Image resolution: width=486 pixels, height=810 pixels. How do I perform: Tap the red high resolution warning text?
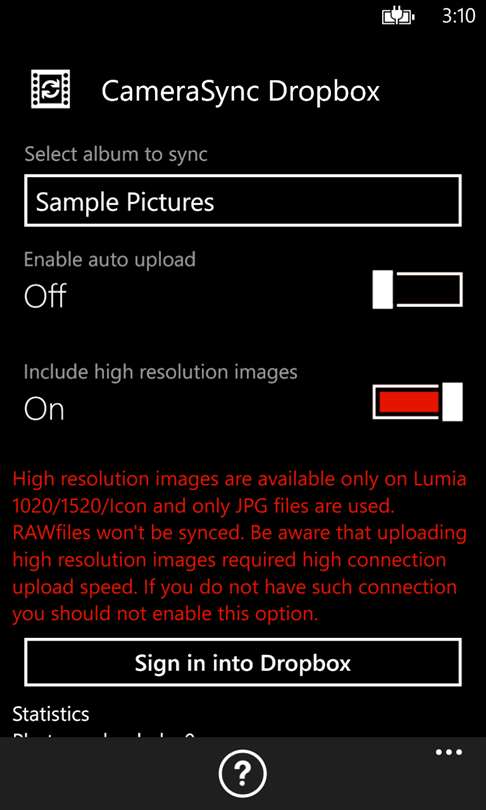(x=239, y=547)
